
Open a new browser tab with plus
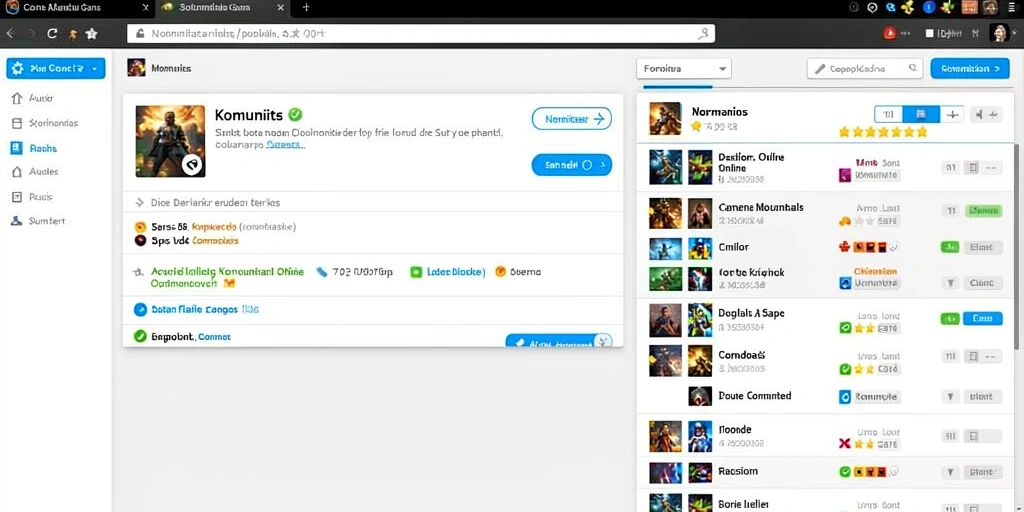tap(306, 8)
